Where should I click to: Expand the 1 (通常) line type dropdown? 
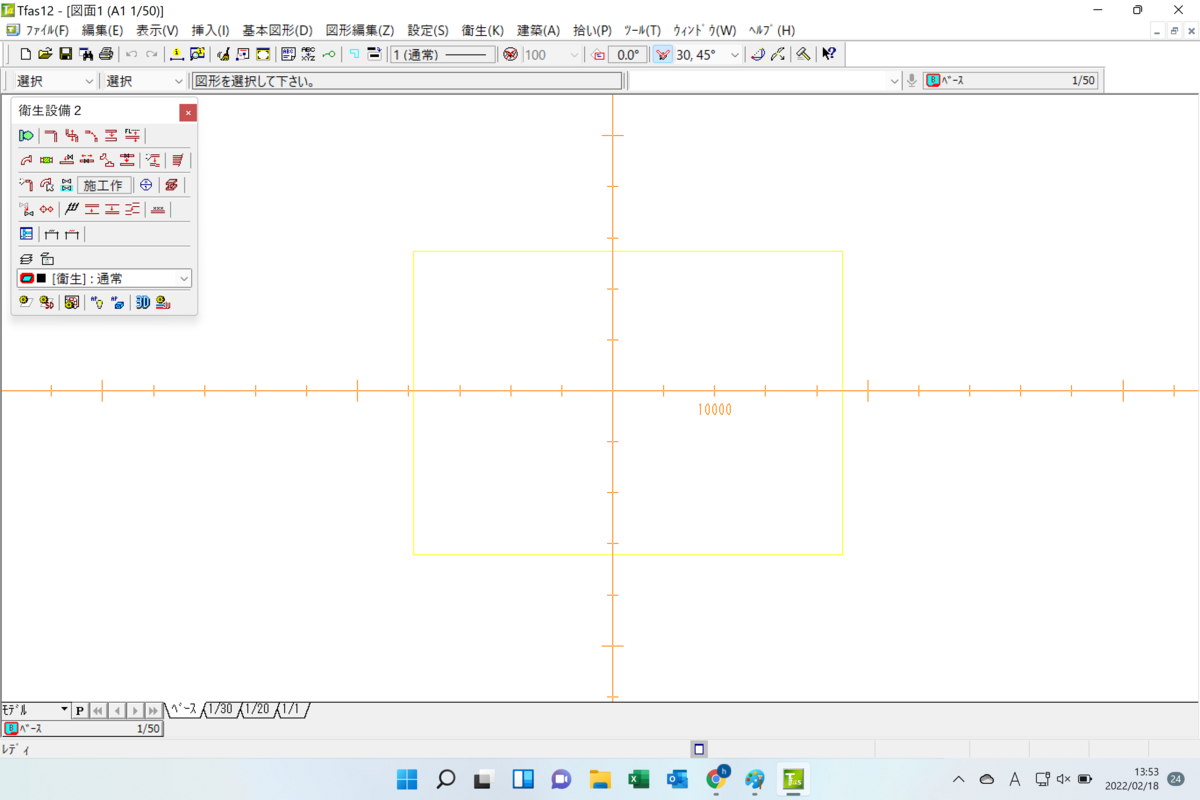tap(442, 55)
